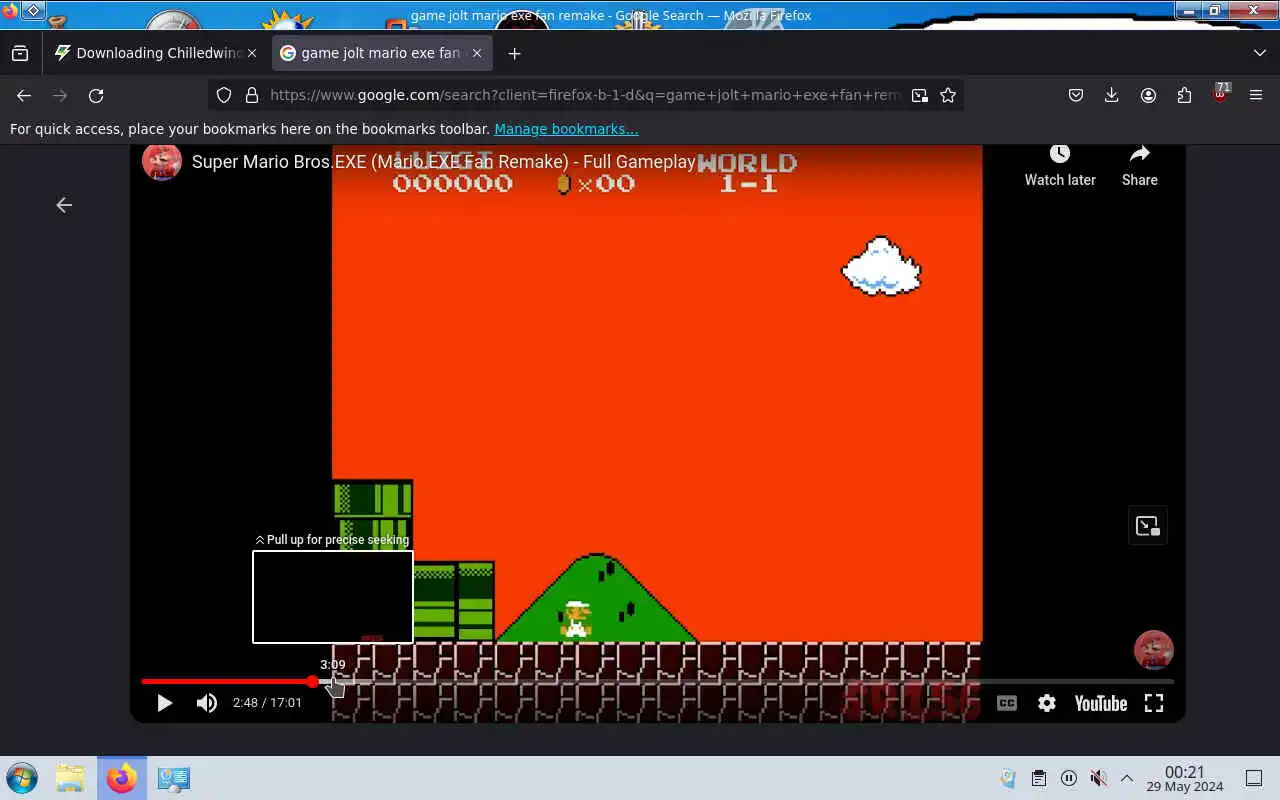Viewport: 1280px width, 800px height.
Task: Click the seek preview thumbnail
Action: (x=333, y=597)
